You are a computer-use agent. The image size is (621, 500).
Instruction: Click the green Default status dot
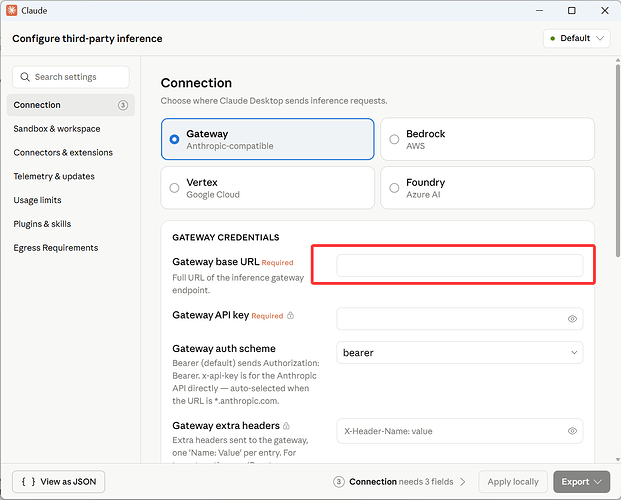[x=552, y=38]
